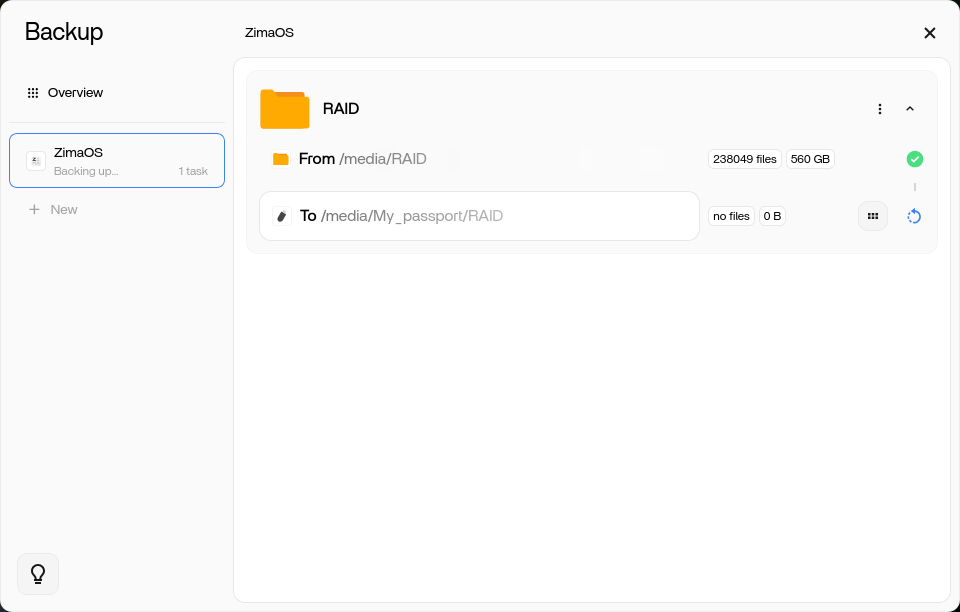This screenshot has height=612, width=960.
Task: Click the ZimaOS header title
Action: coord(269,32)
